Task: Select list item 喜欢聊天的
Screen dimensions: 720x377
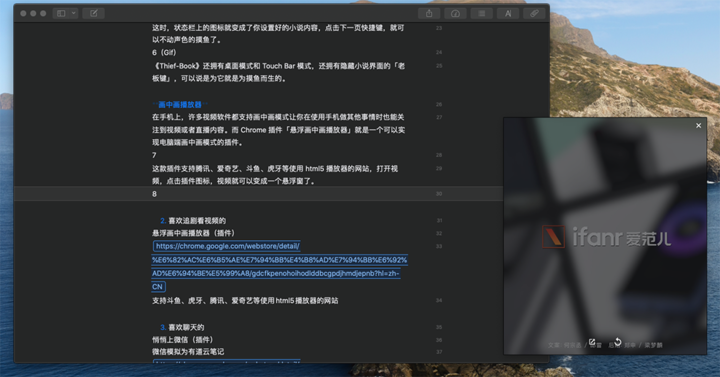Action: [186, 327]
